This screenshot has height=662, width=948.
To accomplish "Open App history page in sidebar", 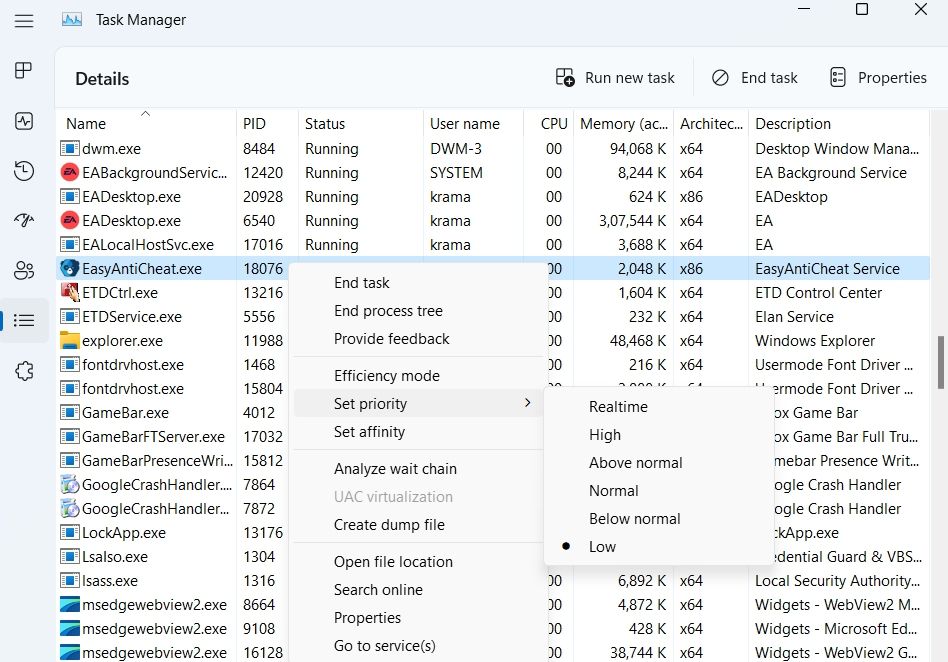I will point(24,171).
